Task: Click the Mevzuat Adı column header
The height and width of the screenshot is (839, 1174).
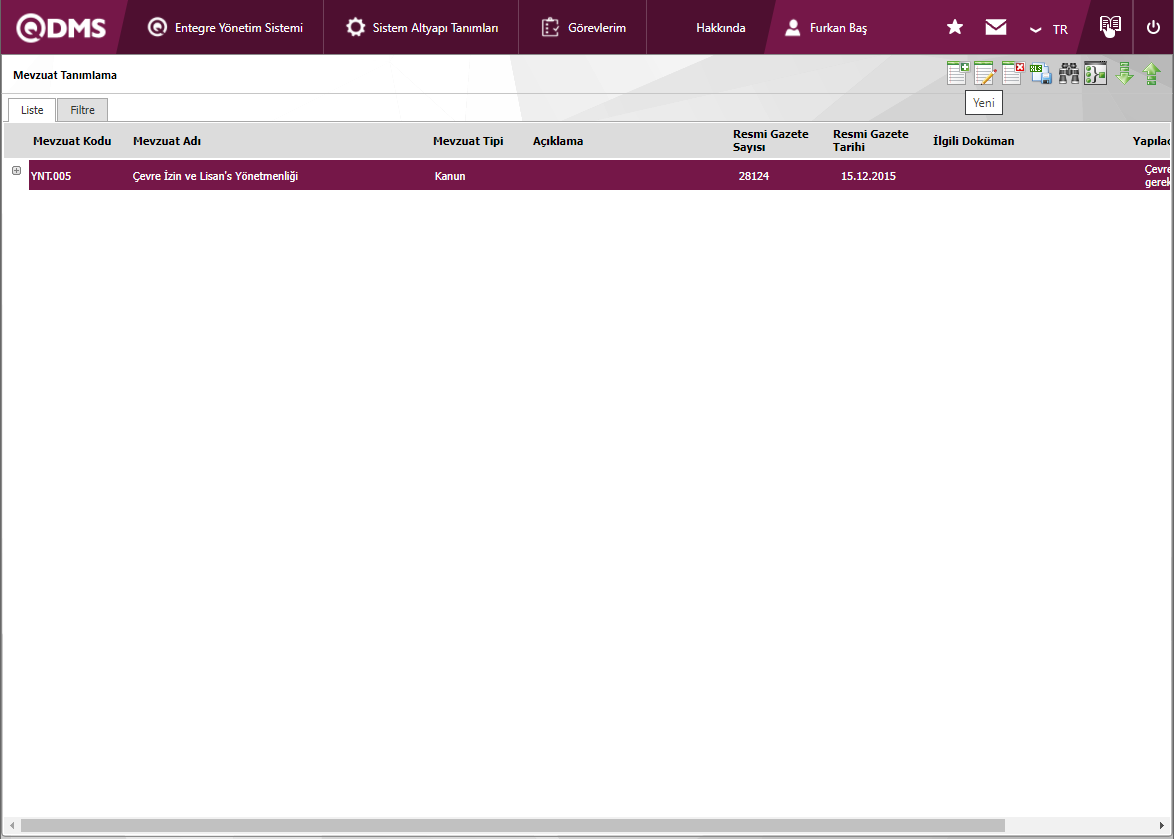Action: [x=167, y=141]
